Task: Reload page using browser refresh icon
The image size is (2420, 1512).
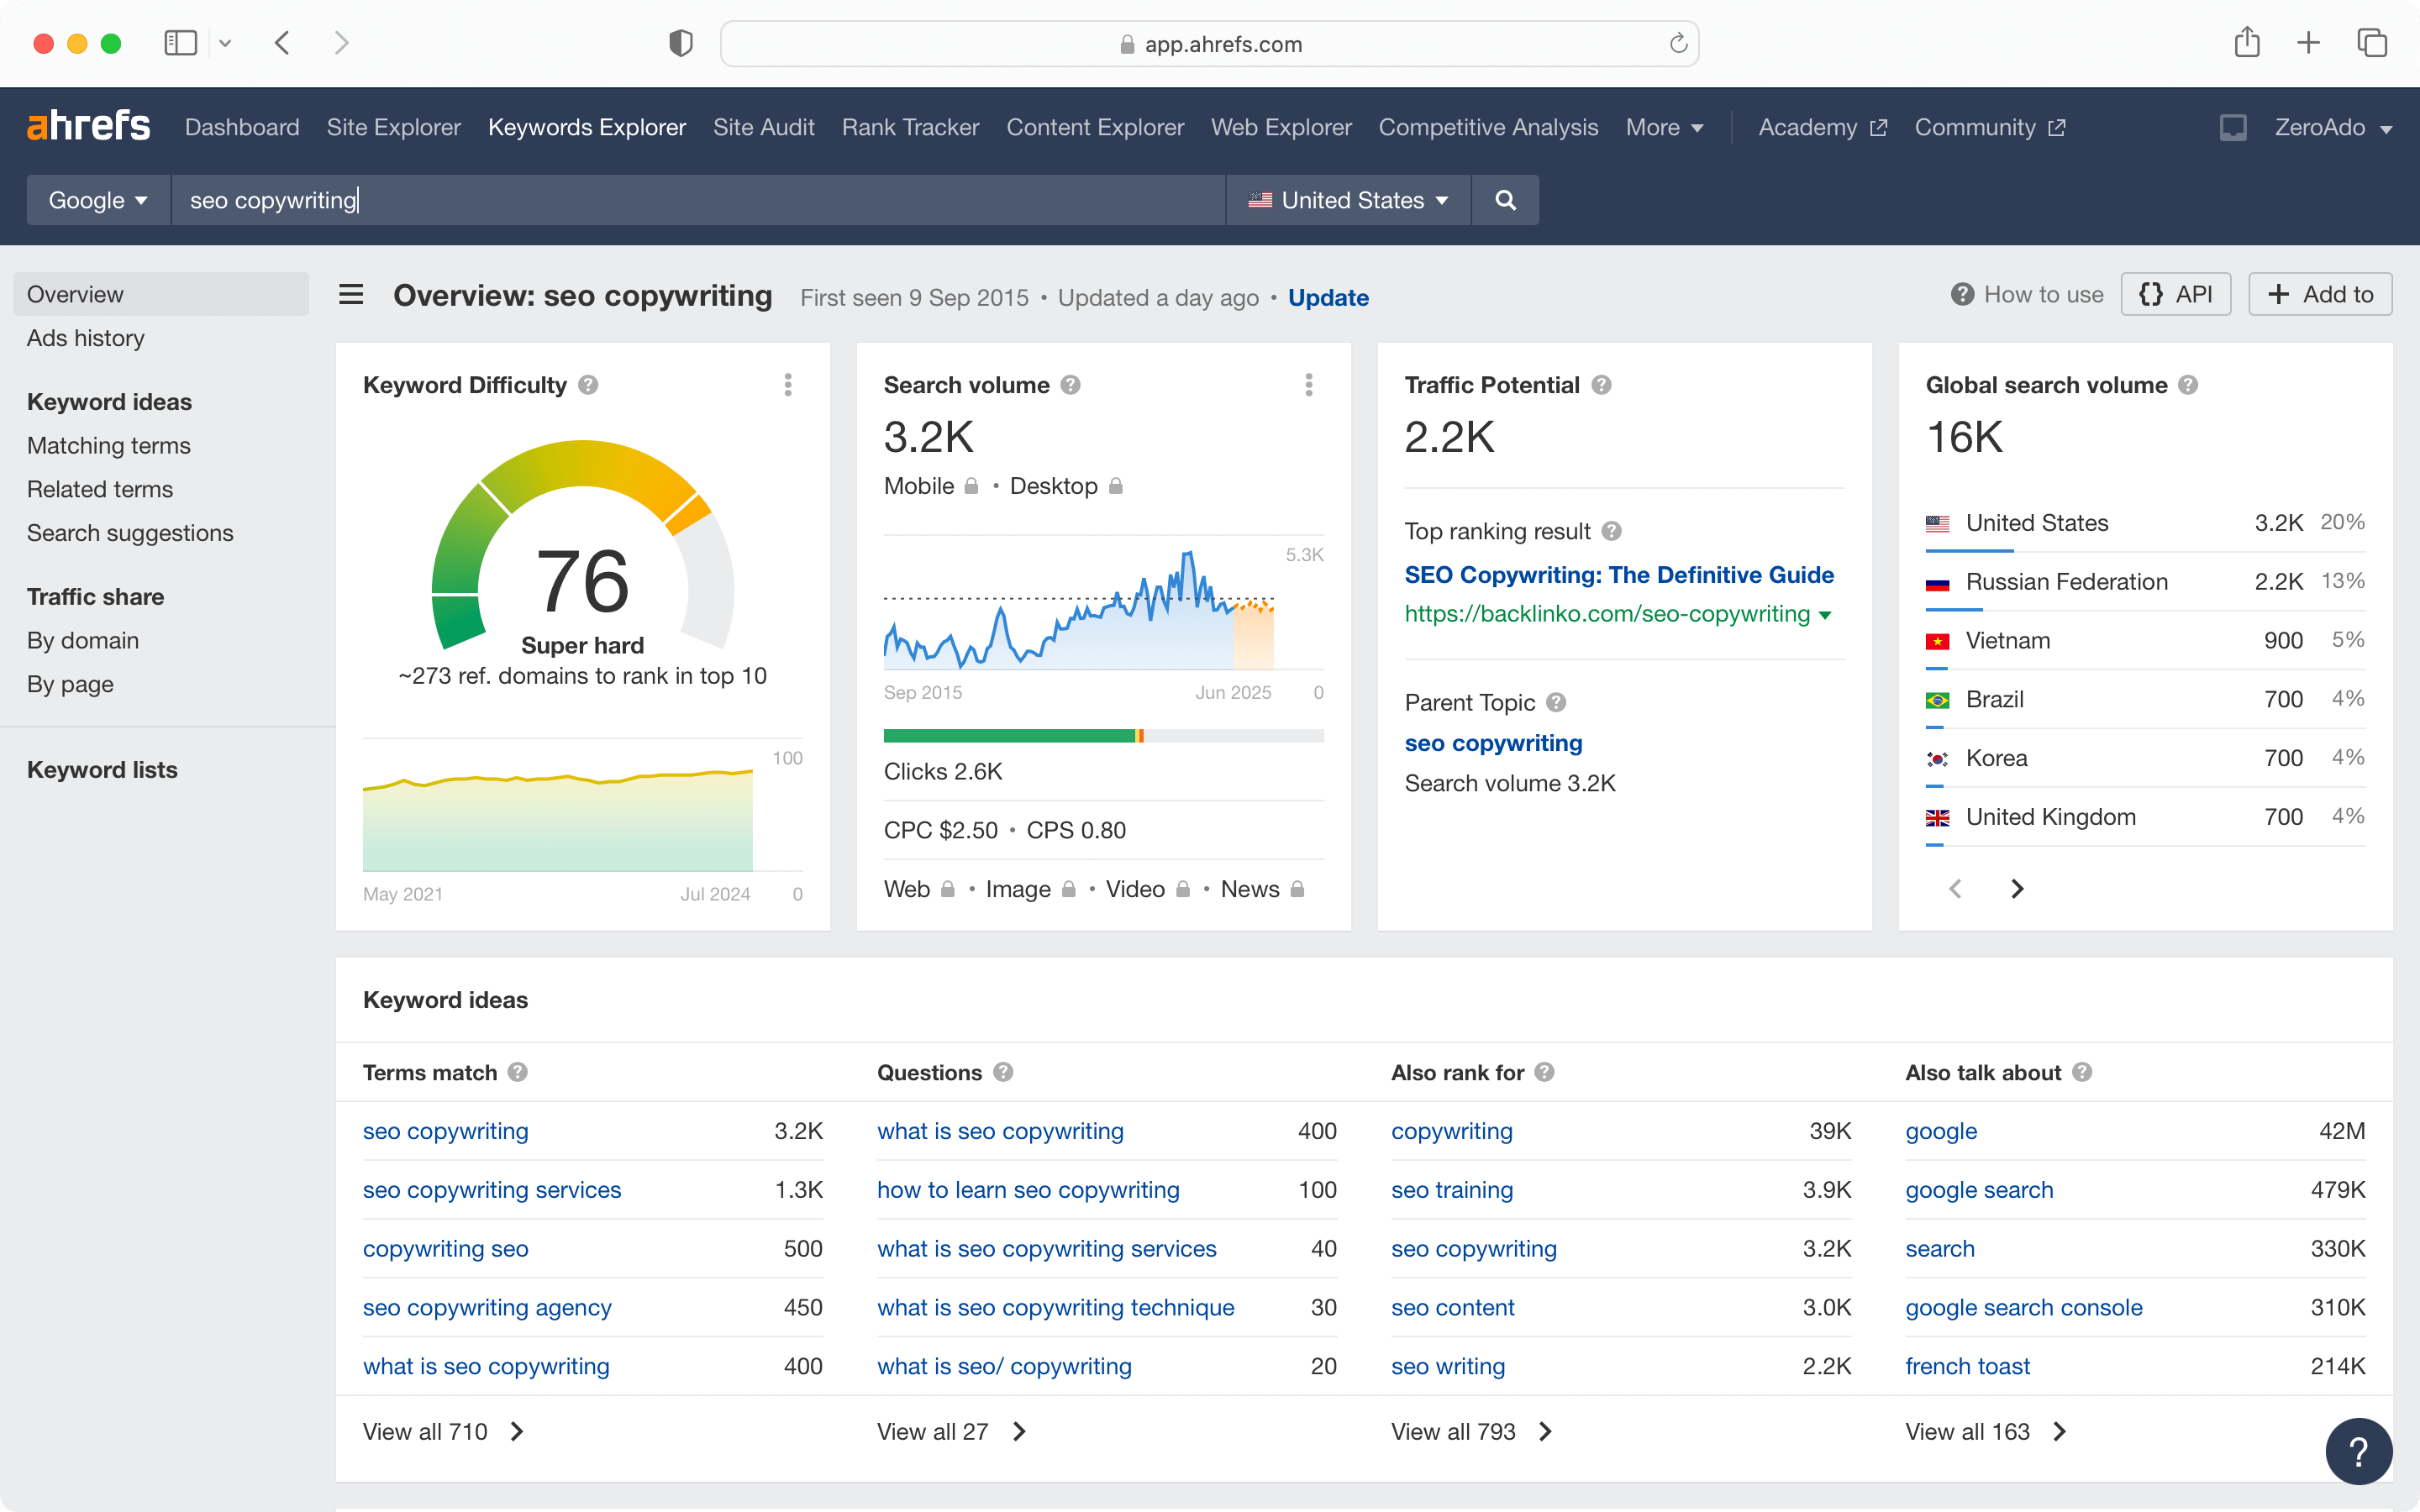Action: pyautogui.click(x=1678, y=44)
